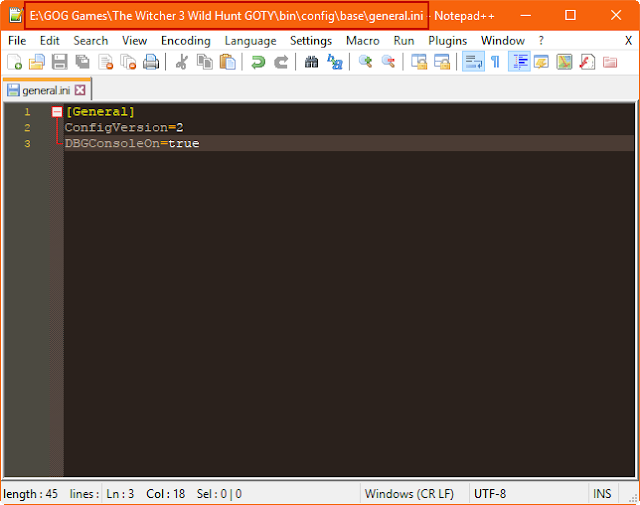
Task: Copy selection with the toolbar copy icon
Action: (204, 62)
